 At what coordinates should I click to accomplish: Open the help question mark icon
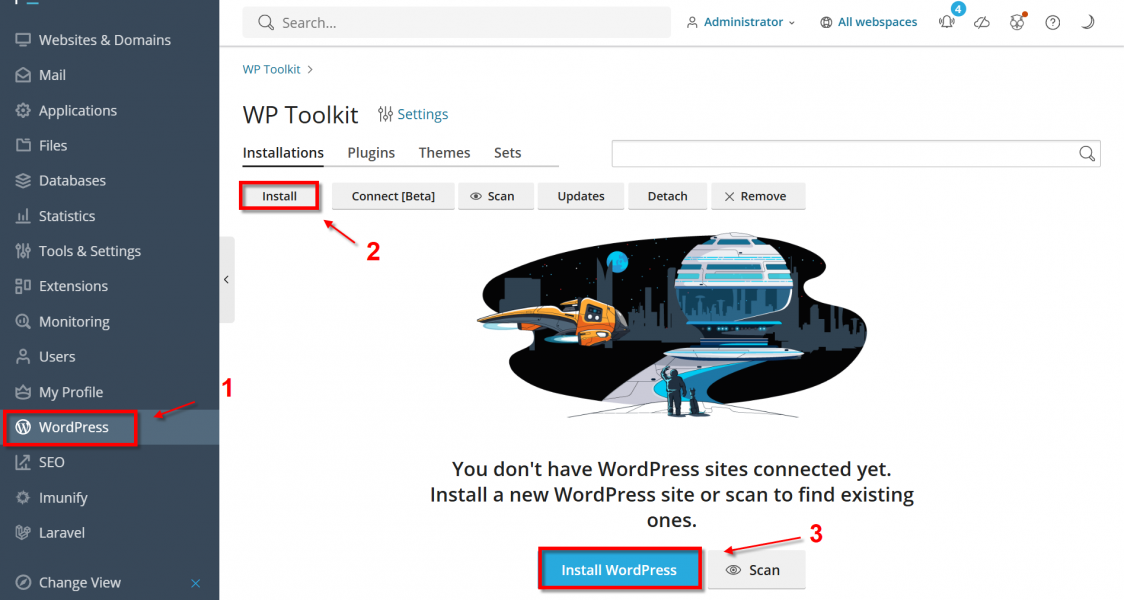pyautogui.click(x=1052, y=22)
